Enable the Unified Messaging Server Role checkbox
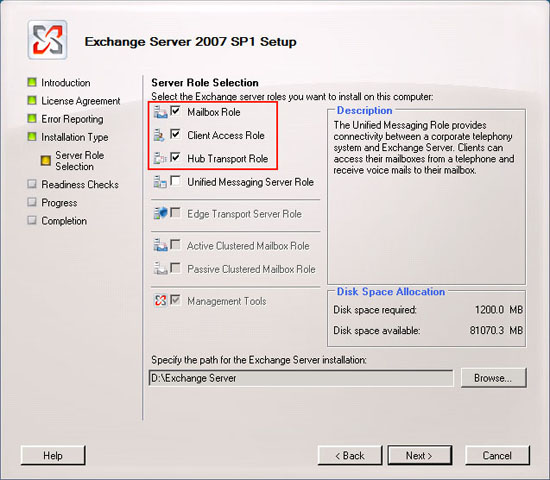The image size is (550, 480). coord(175,181)
